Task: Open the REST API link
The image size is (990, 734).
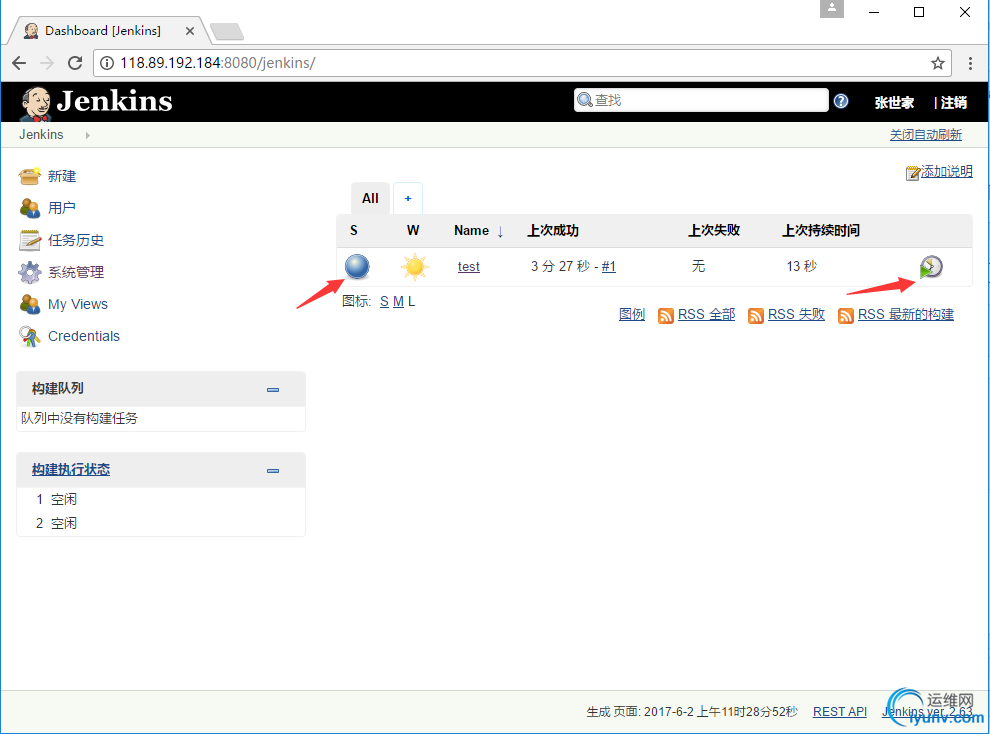Action: point(840,712)
